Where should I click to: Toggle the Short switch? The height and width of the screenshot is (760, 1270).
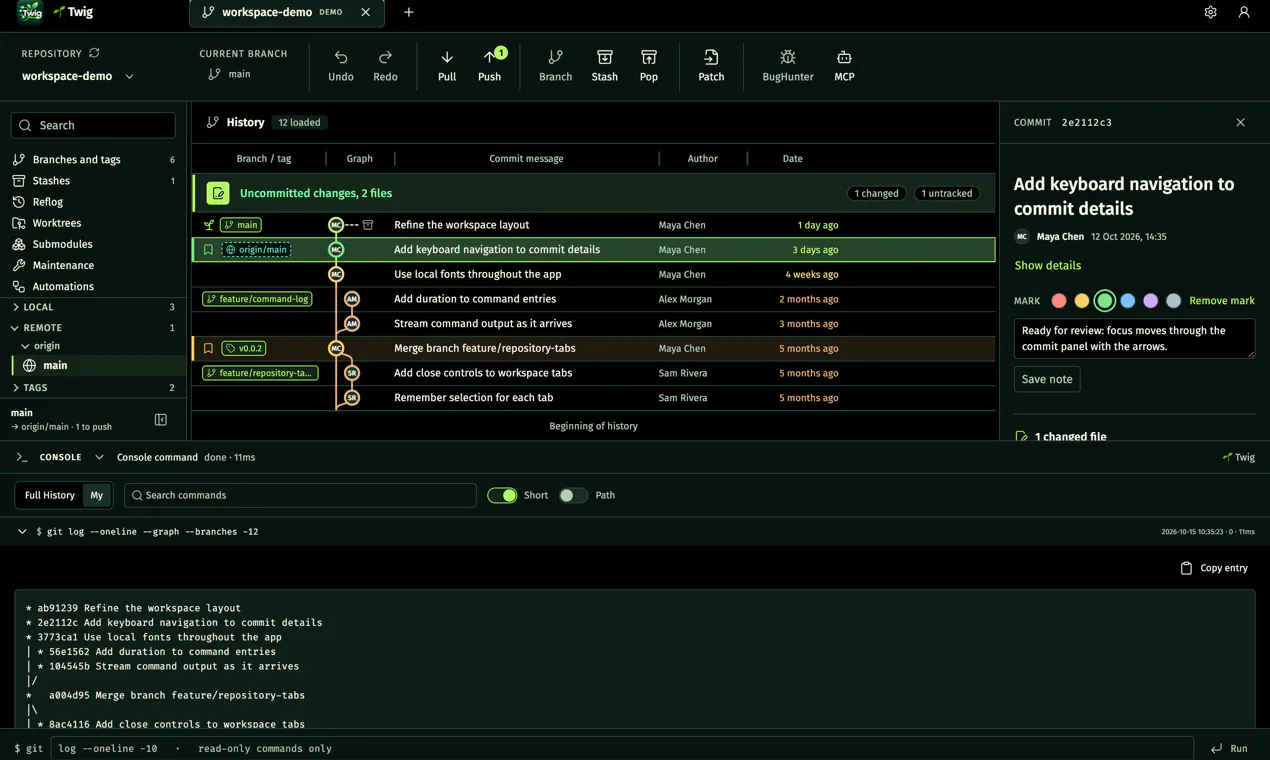click(502, 495)
